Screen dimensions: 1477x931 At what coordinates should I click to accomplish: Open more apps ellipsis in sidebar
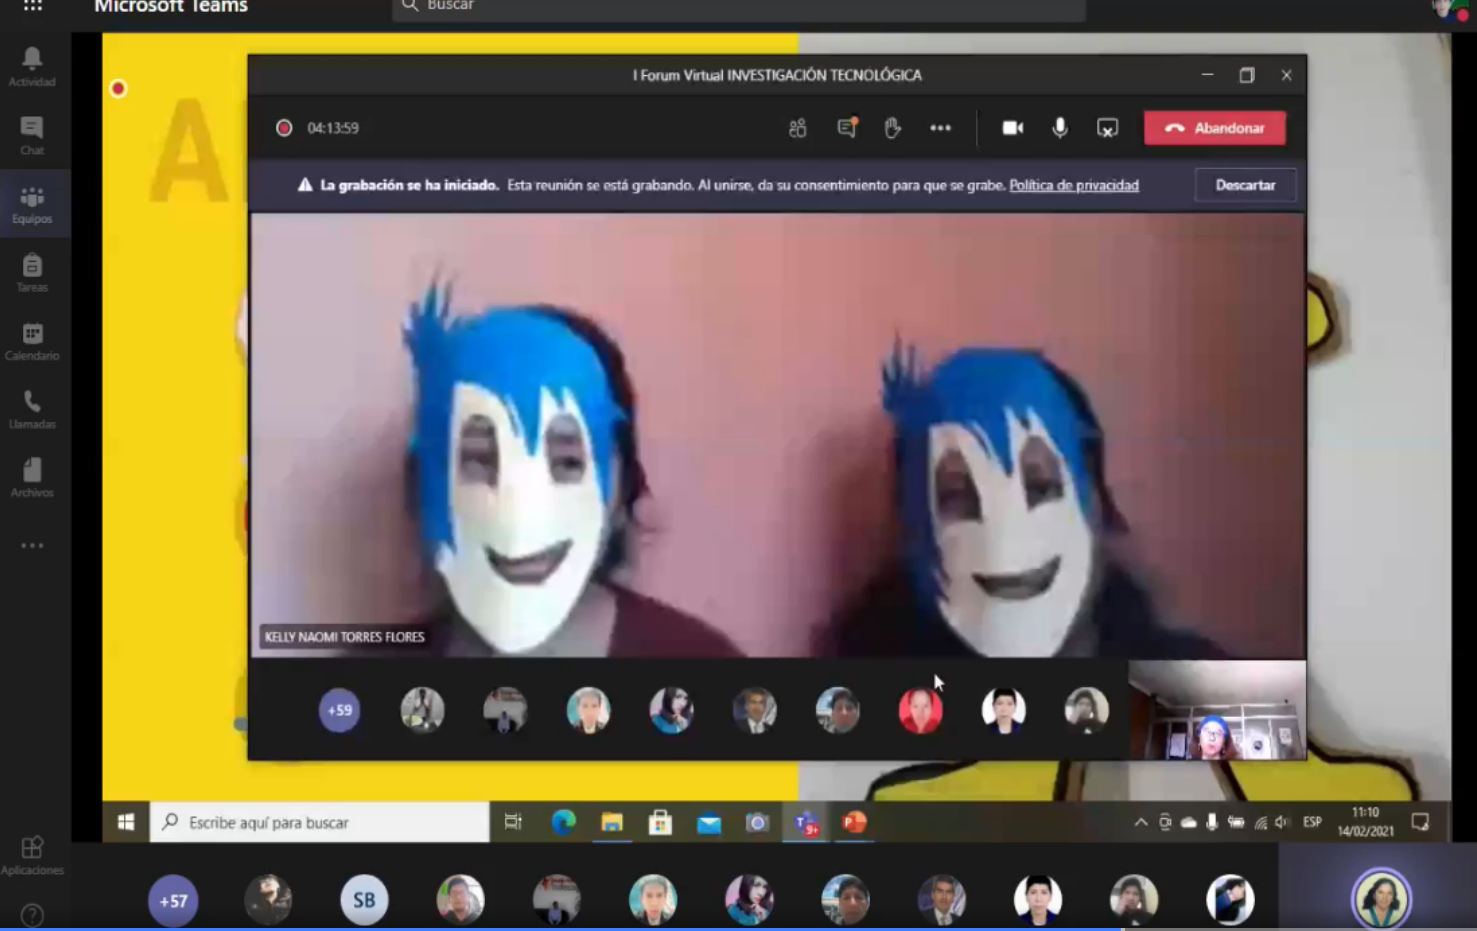(32, 545)
